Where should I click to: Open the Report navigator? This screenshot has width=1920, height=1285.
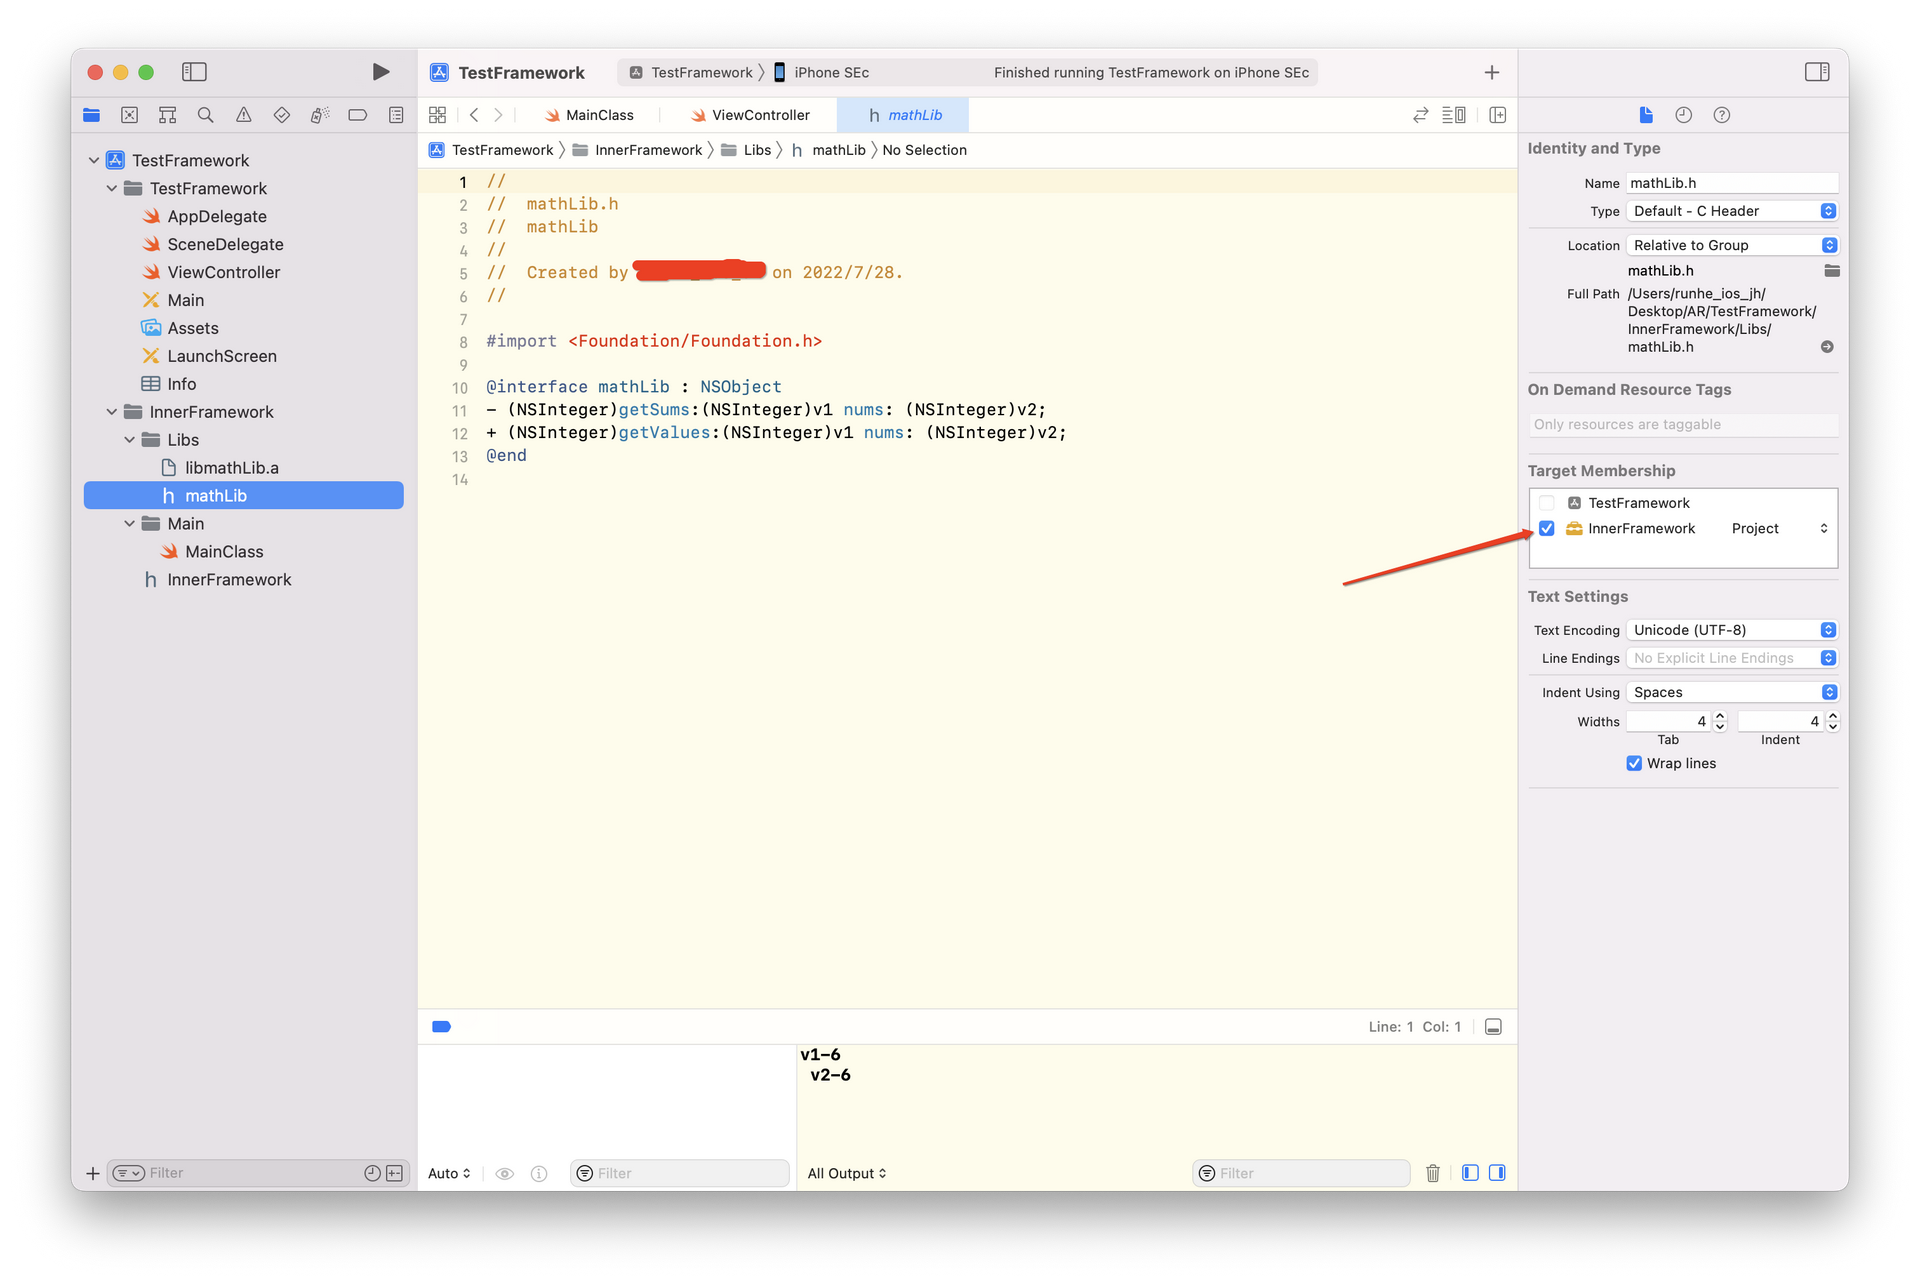tap(396, 115)
